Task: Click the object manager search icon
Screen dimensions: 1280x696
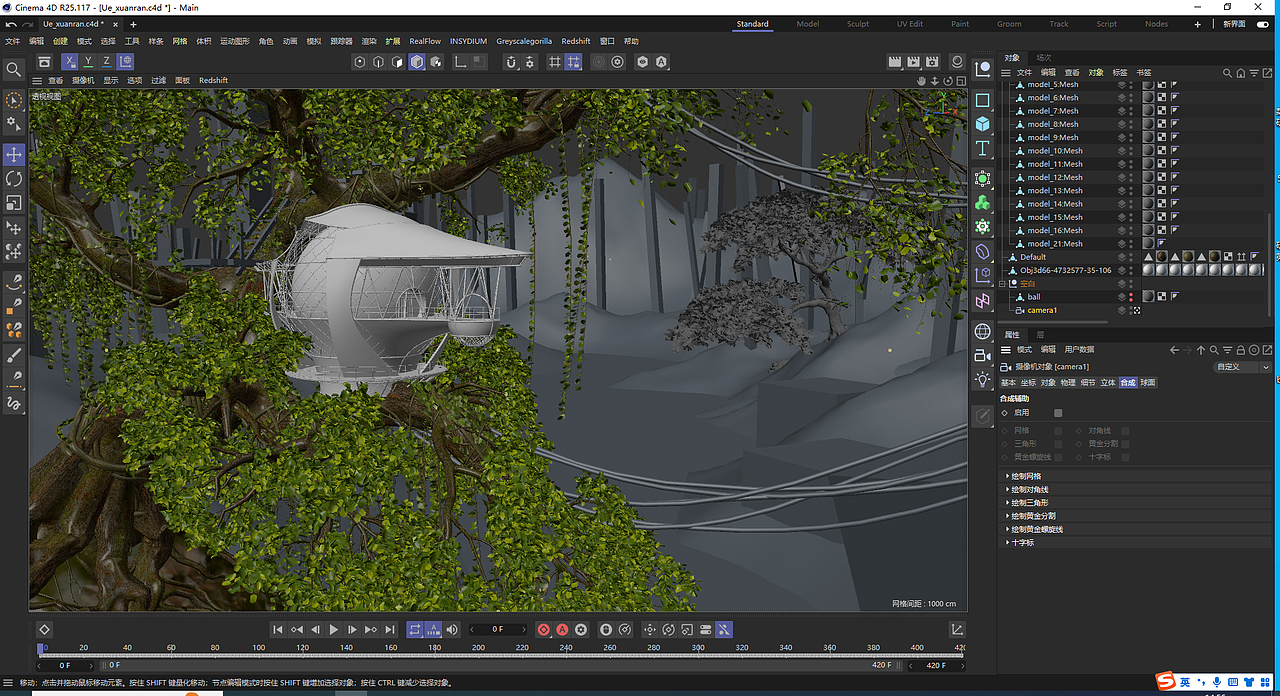Action: pos(1228,72)
